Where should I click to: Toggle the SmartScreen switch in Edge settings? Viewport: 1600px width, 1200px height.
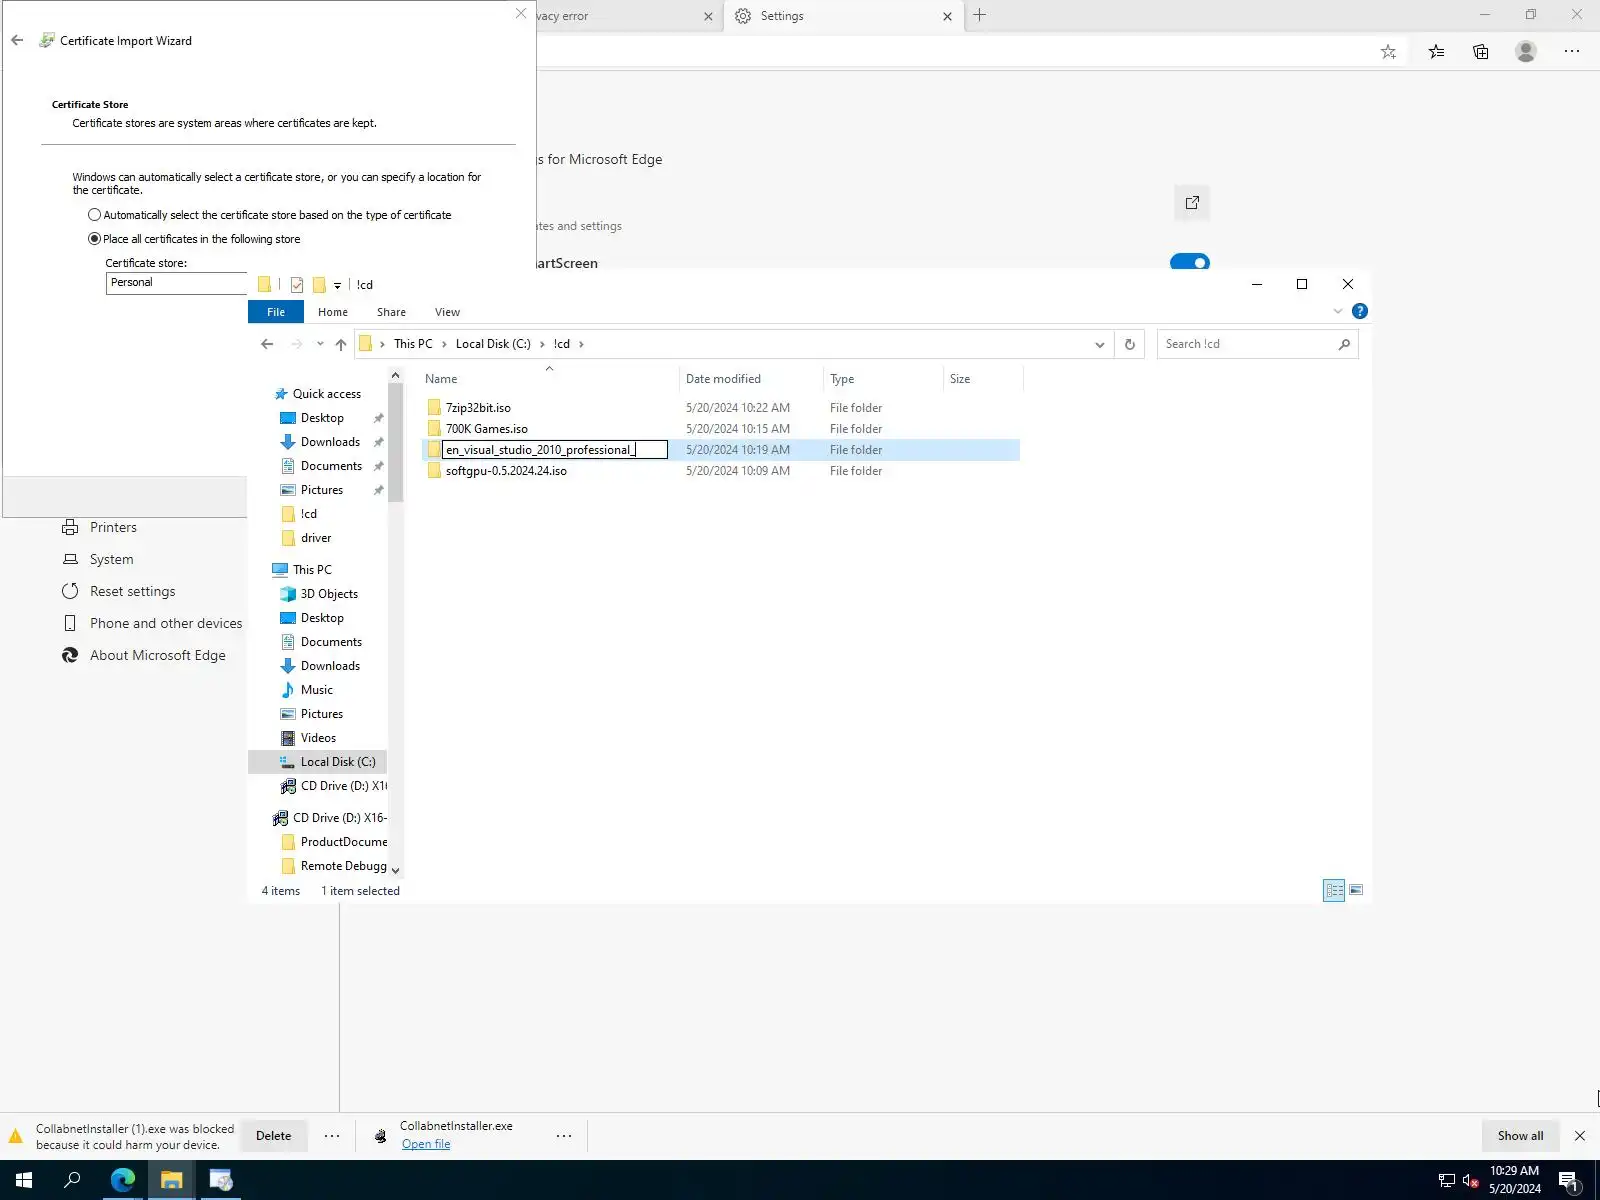(x=1190, y=262)
